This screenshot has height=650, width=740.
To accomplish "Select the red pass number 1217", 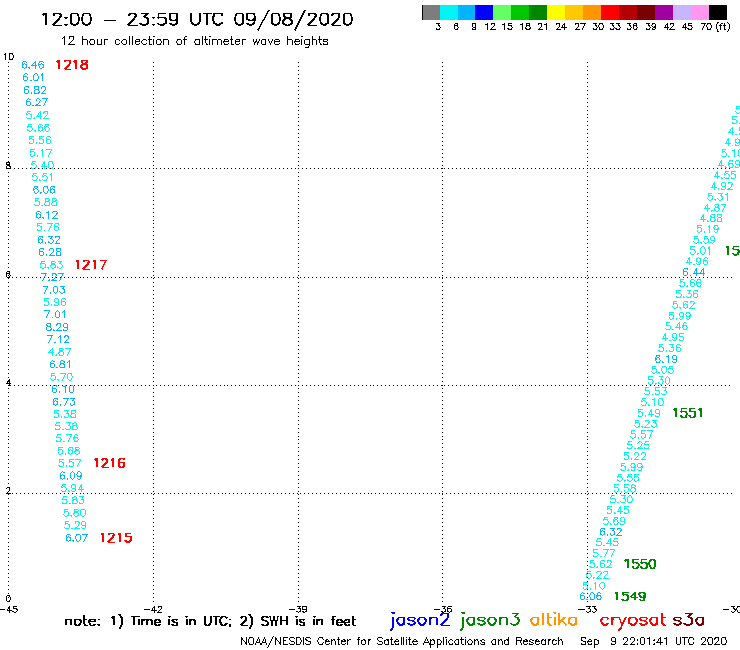I will click(x=91, y=265).
